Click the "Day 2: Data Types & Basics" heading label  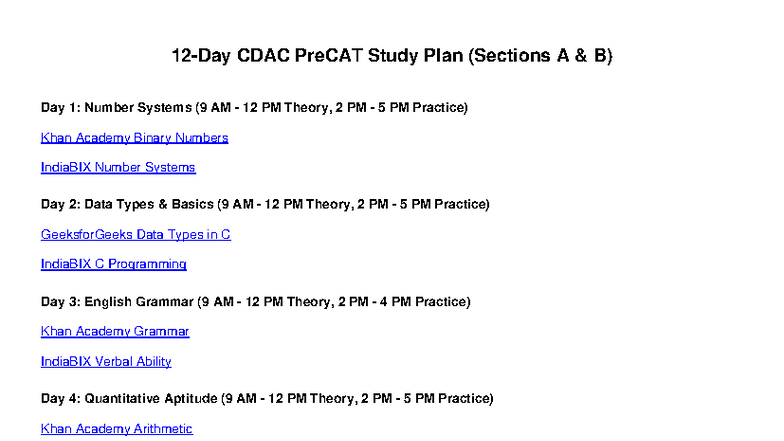[127, 204]
